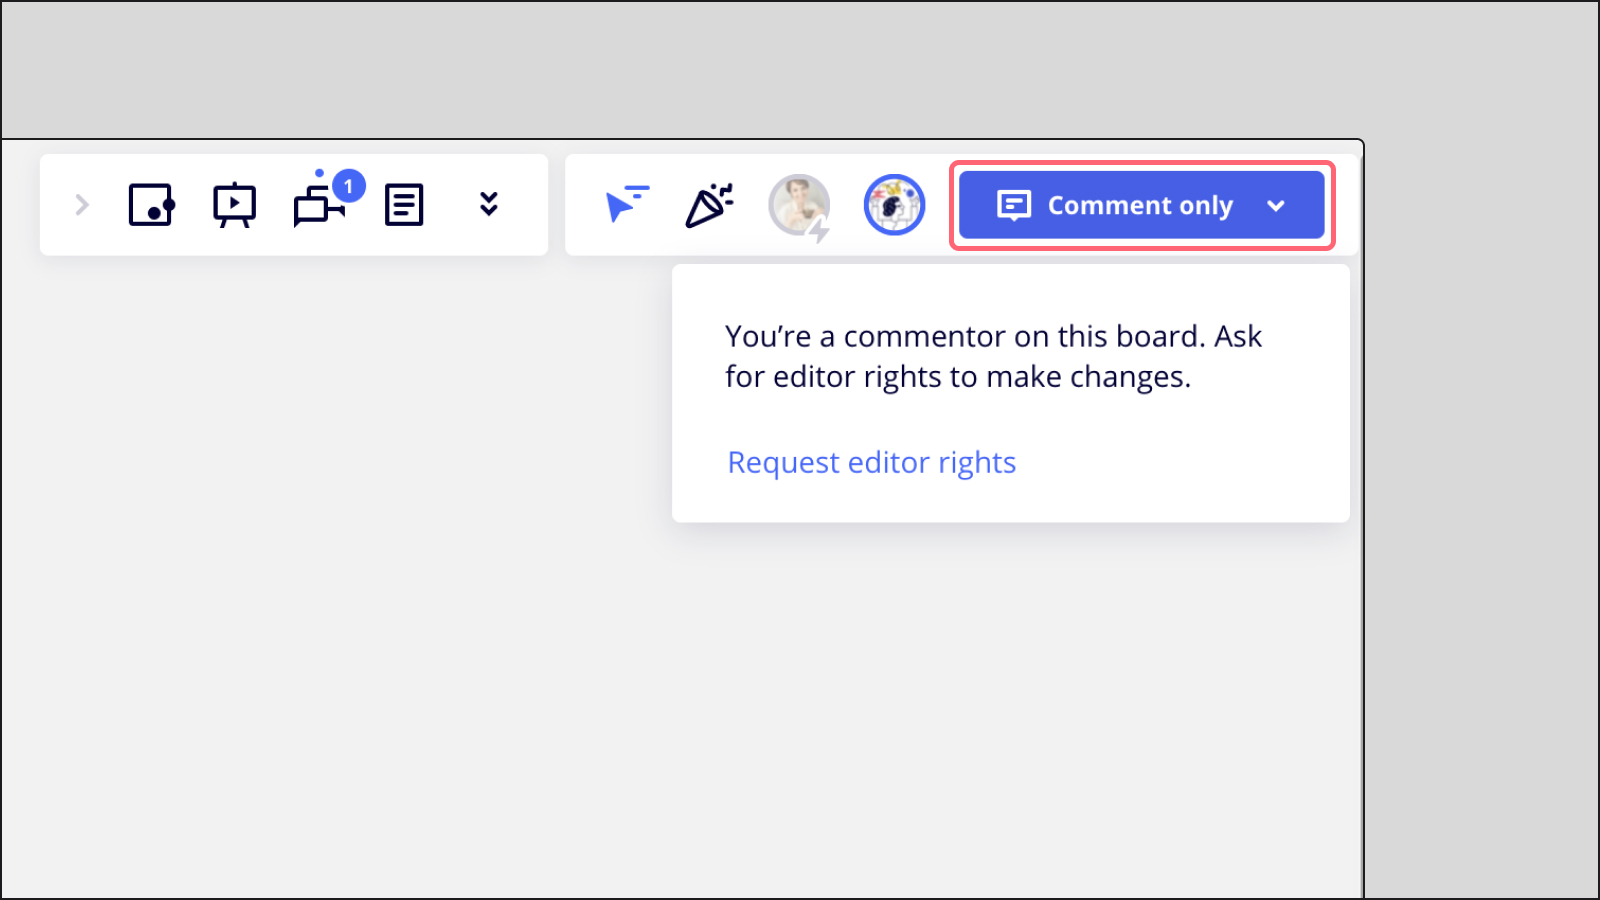Click the party popper reactions icon

[709, 205]
